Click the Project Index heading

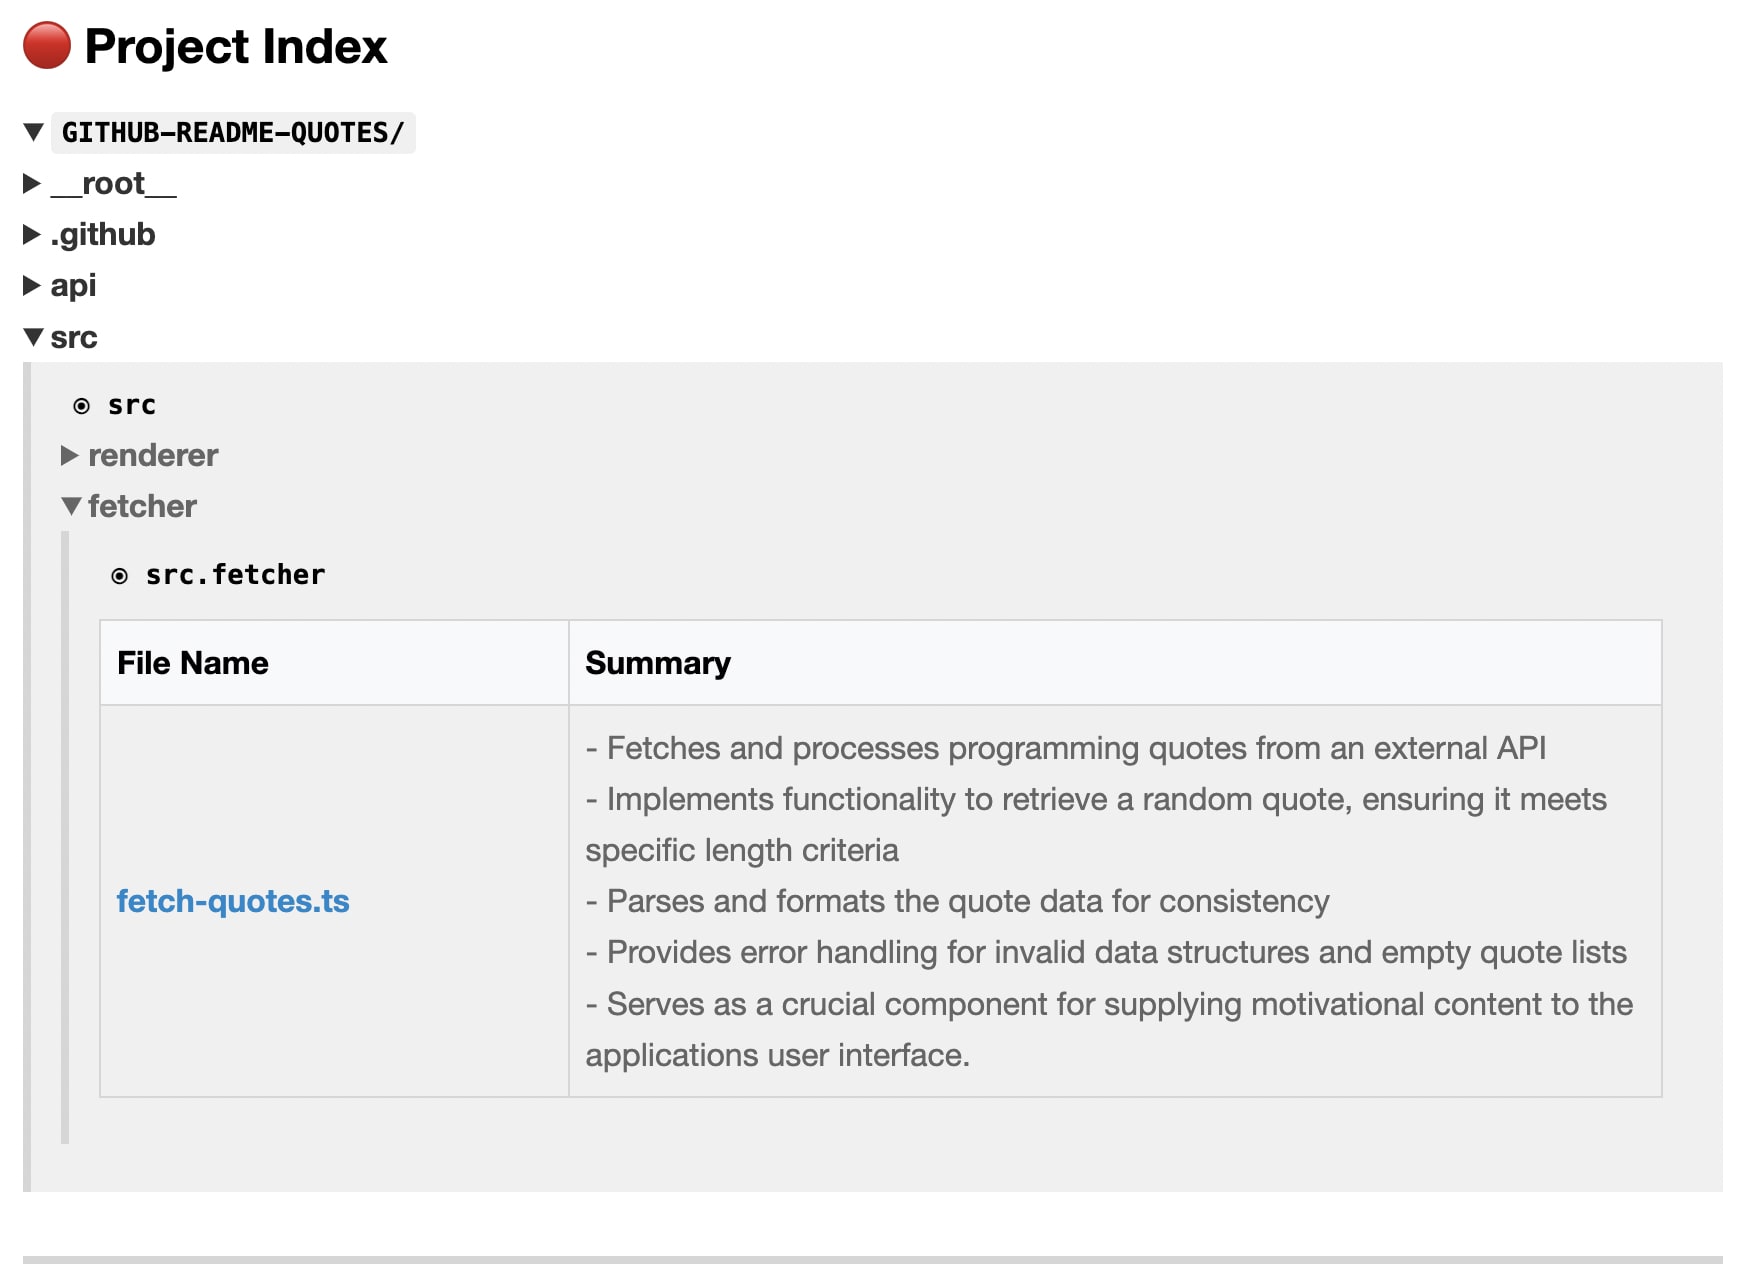(x=236, y=46)
